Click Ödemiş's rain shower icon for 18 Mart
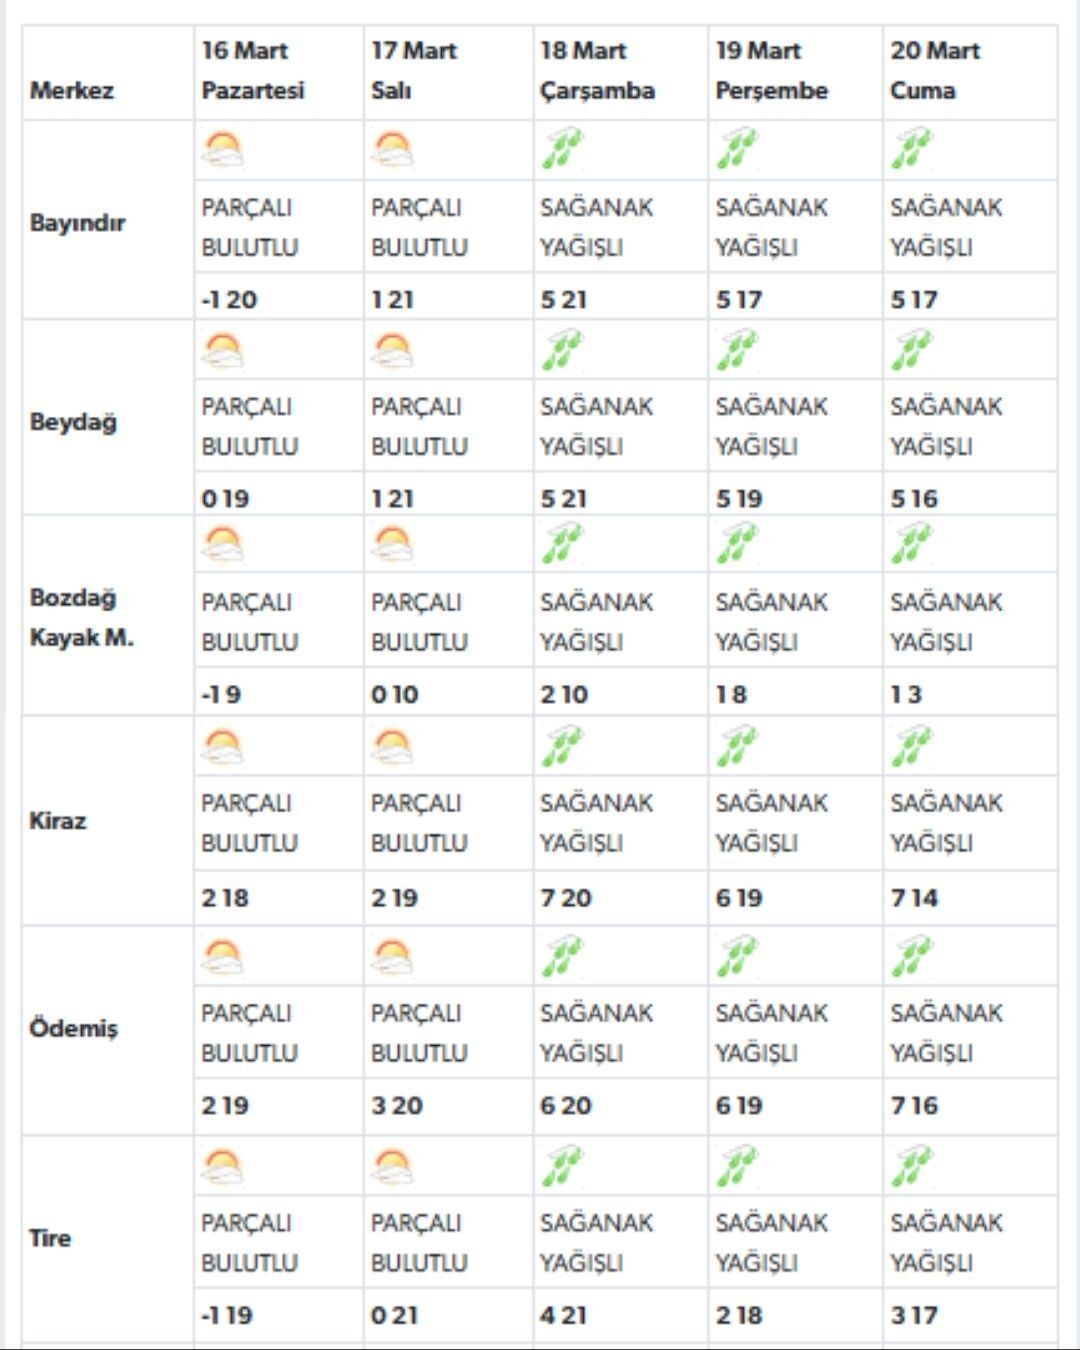This screenshot has width=1080, height=1350. click(x=561, y=957)
